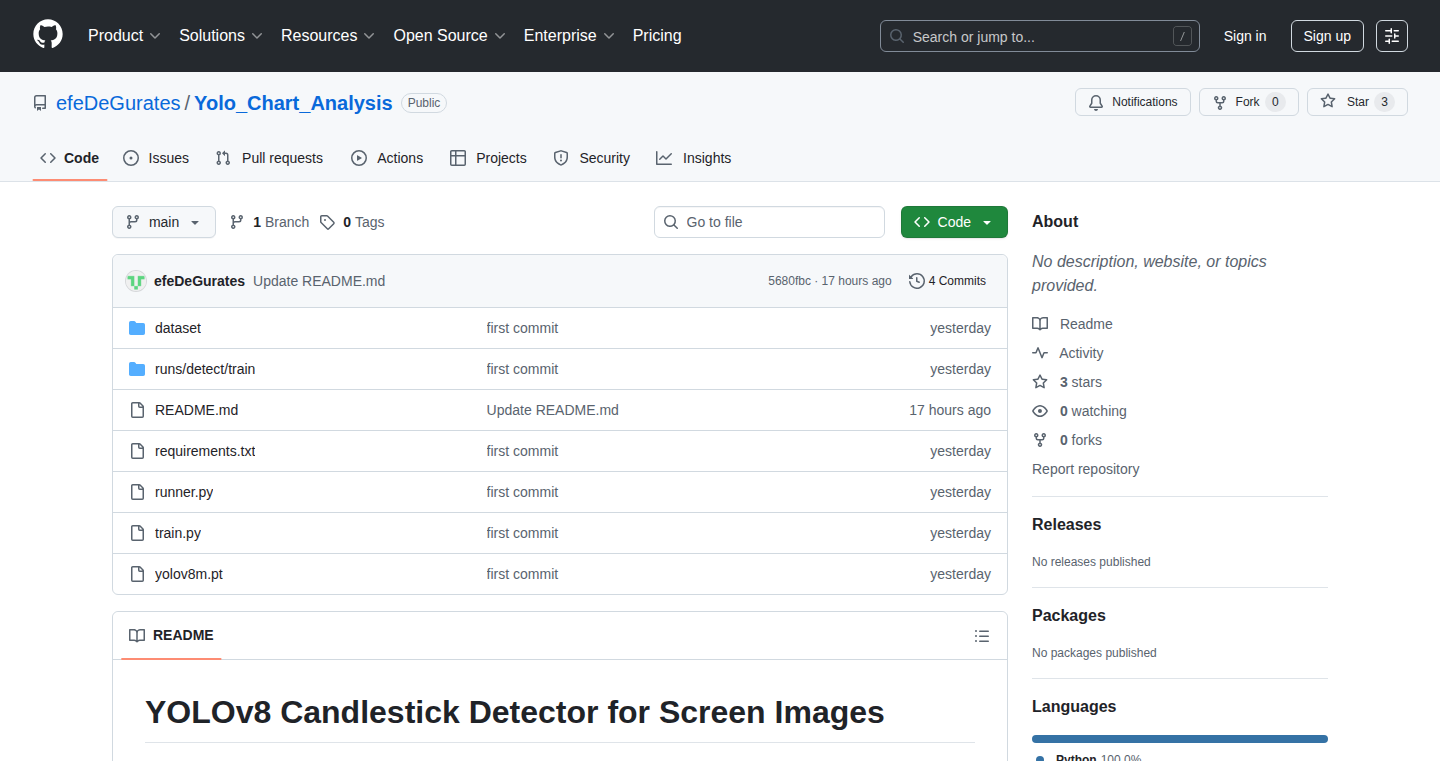Image resolution: width=1440 pixels, height=761 pixels.
Task: Open the Security tab
Action: [x=592, y=158]
